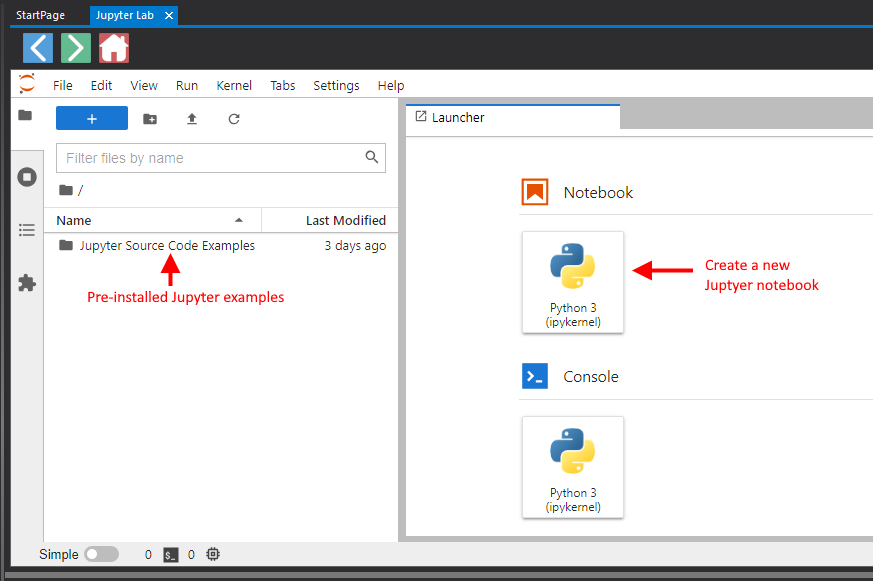Create a new folder in file browser
Viewport: 873px width, 581px height.
pyautogui.click(x=150, y=119)
